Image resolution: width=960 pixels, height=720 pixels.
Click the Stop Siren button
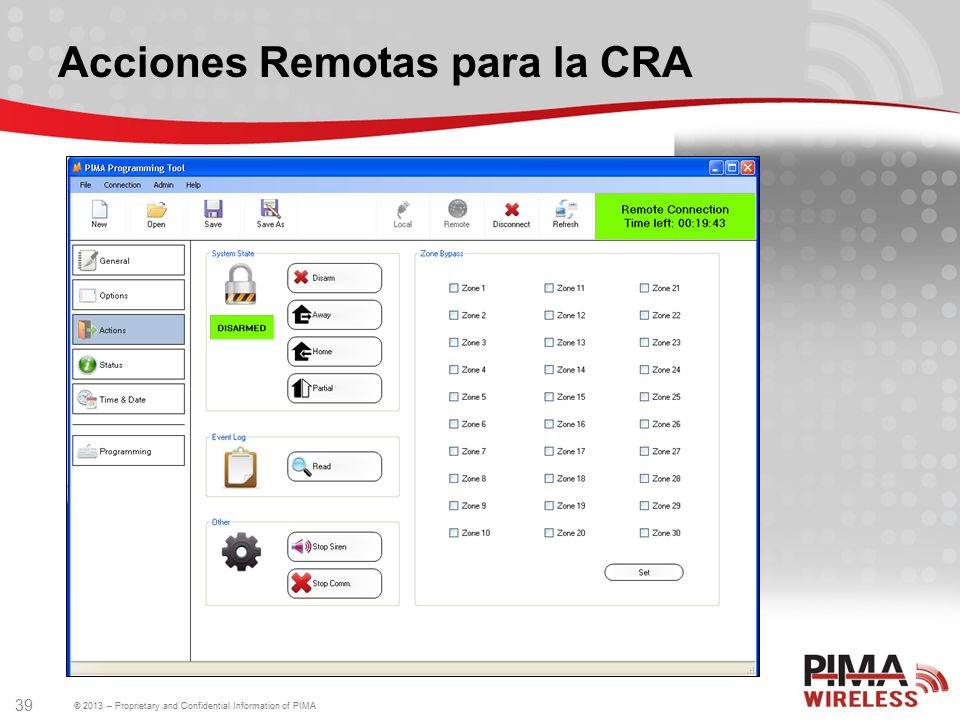334,547
